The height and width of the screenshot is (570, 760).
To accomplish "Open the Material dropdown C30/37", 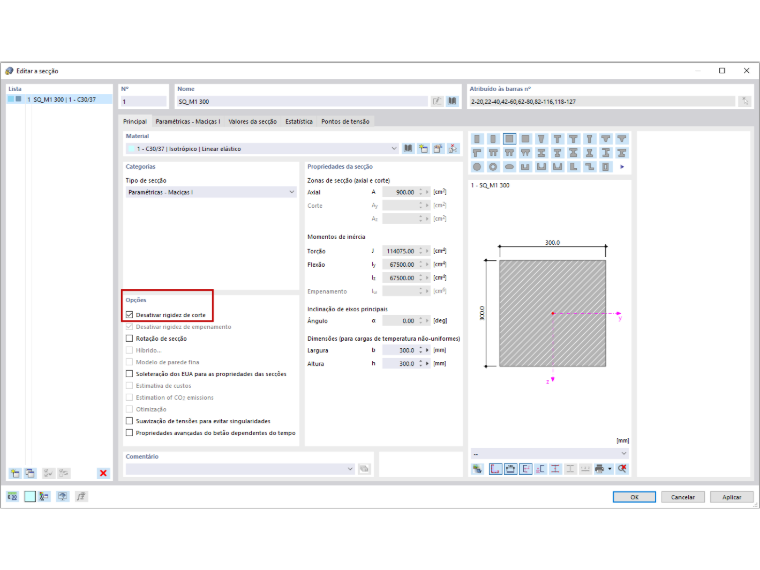I will click(262, 148).
